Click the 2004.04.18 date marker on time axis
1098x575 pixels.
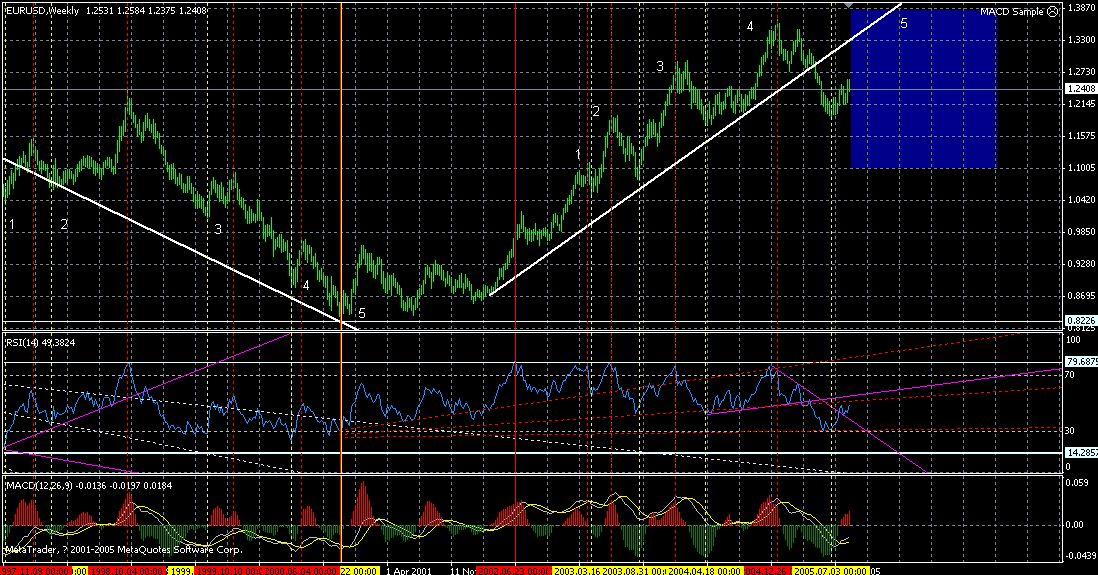(x=704, y=571)
